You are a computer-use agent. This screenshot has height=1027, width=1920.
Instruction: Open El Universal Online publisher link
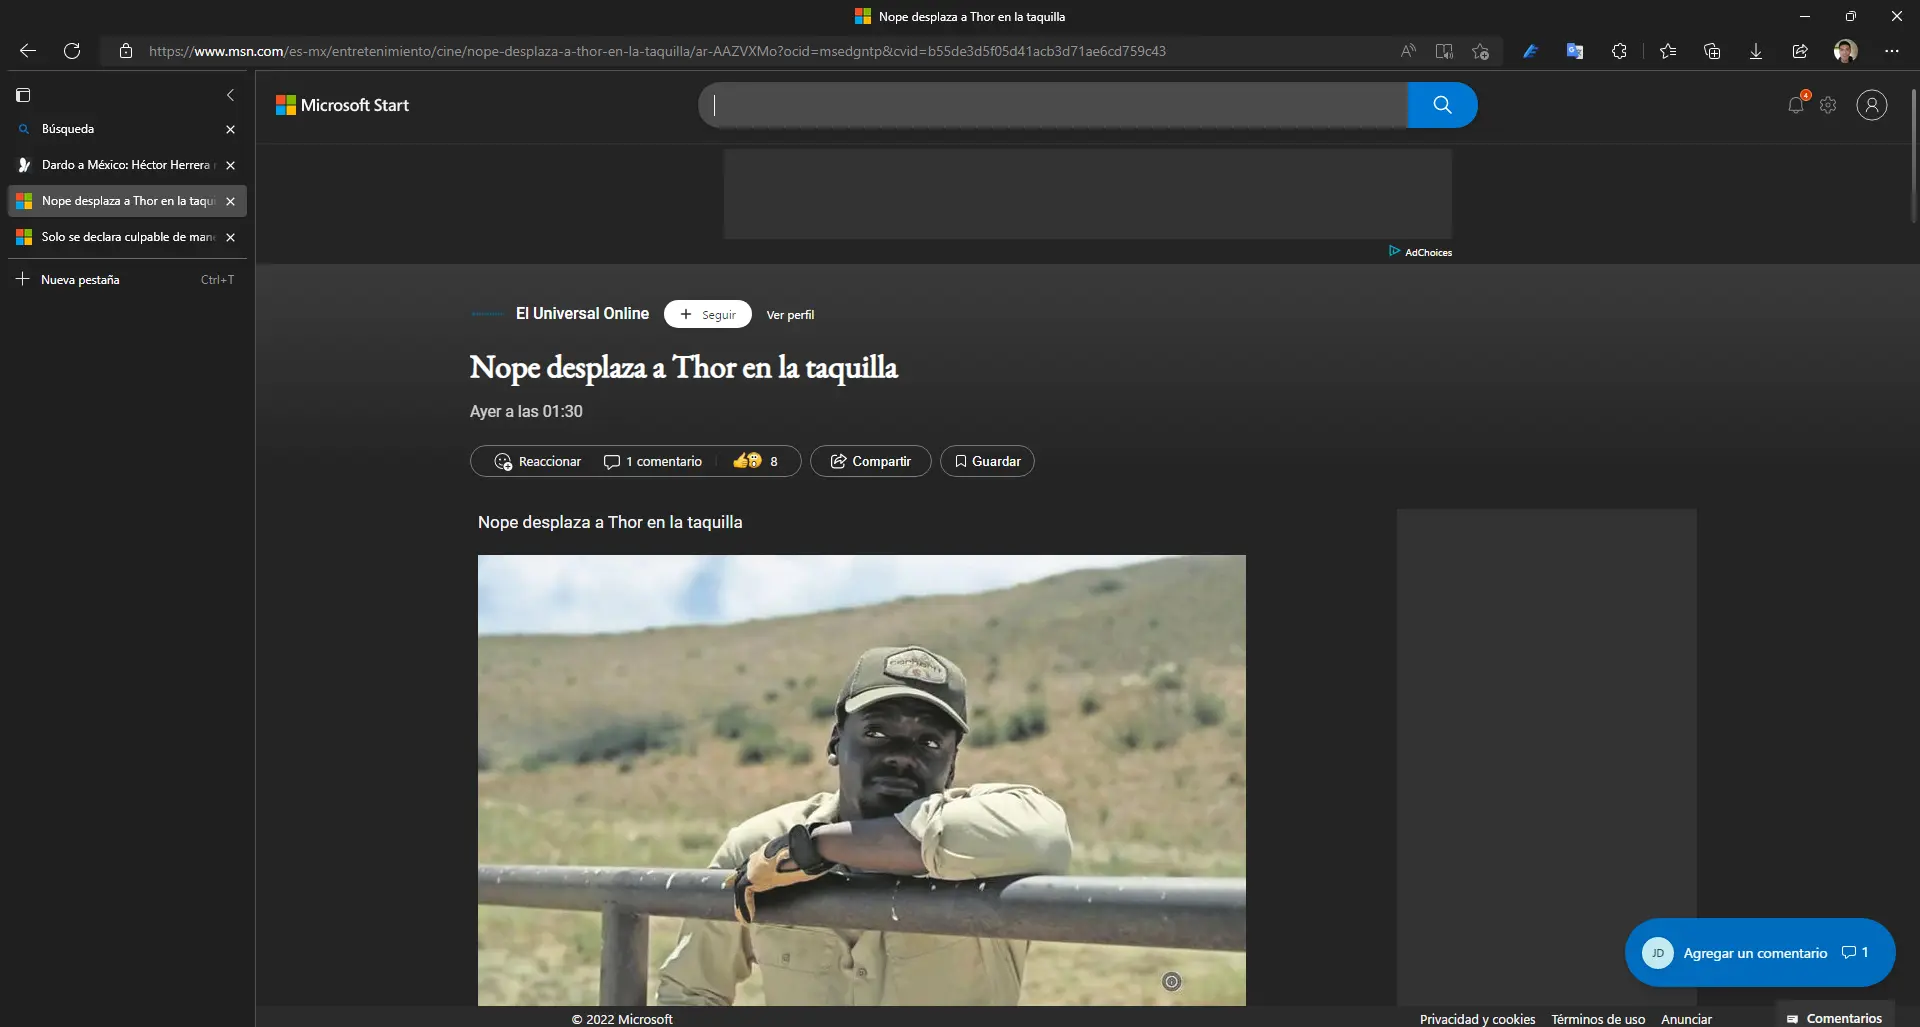click(x=582, y=314)
